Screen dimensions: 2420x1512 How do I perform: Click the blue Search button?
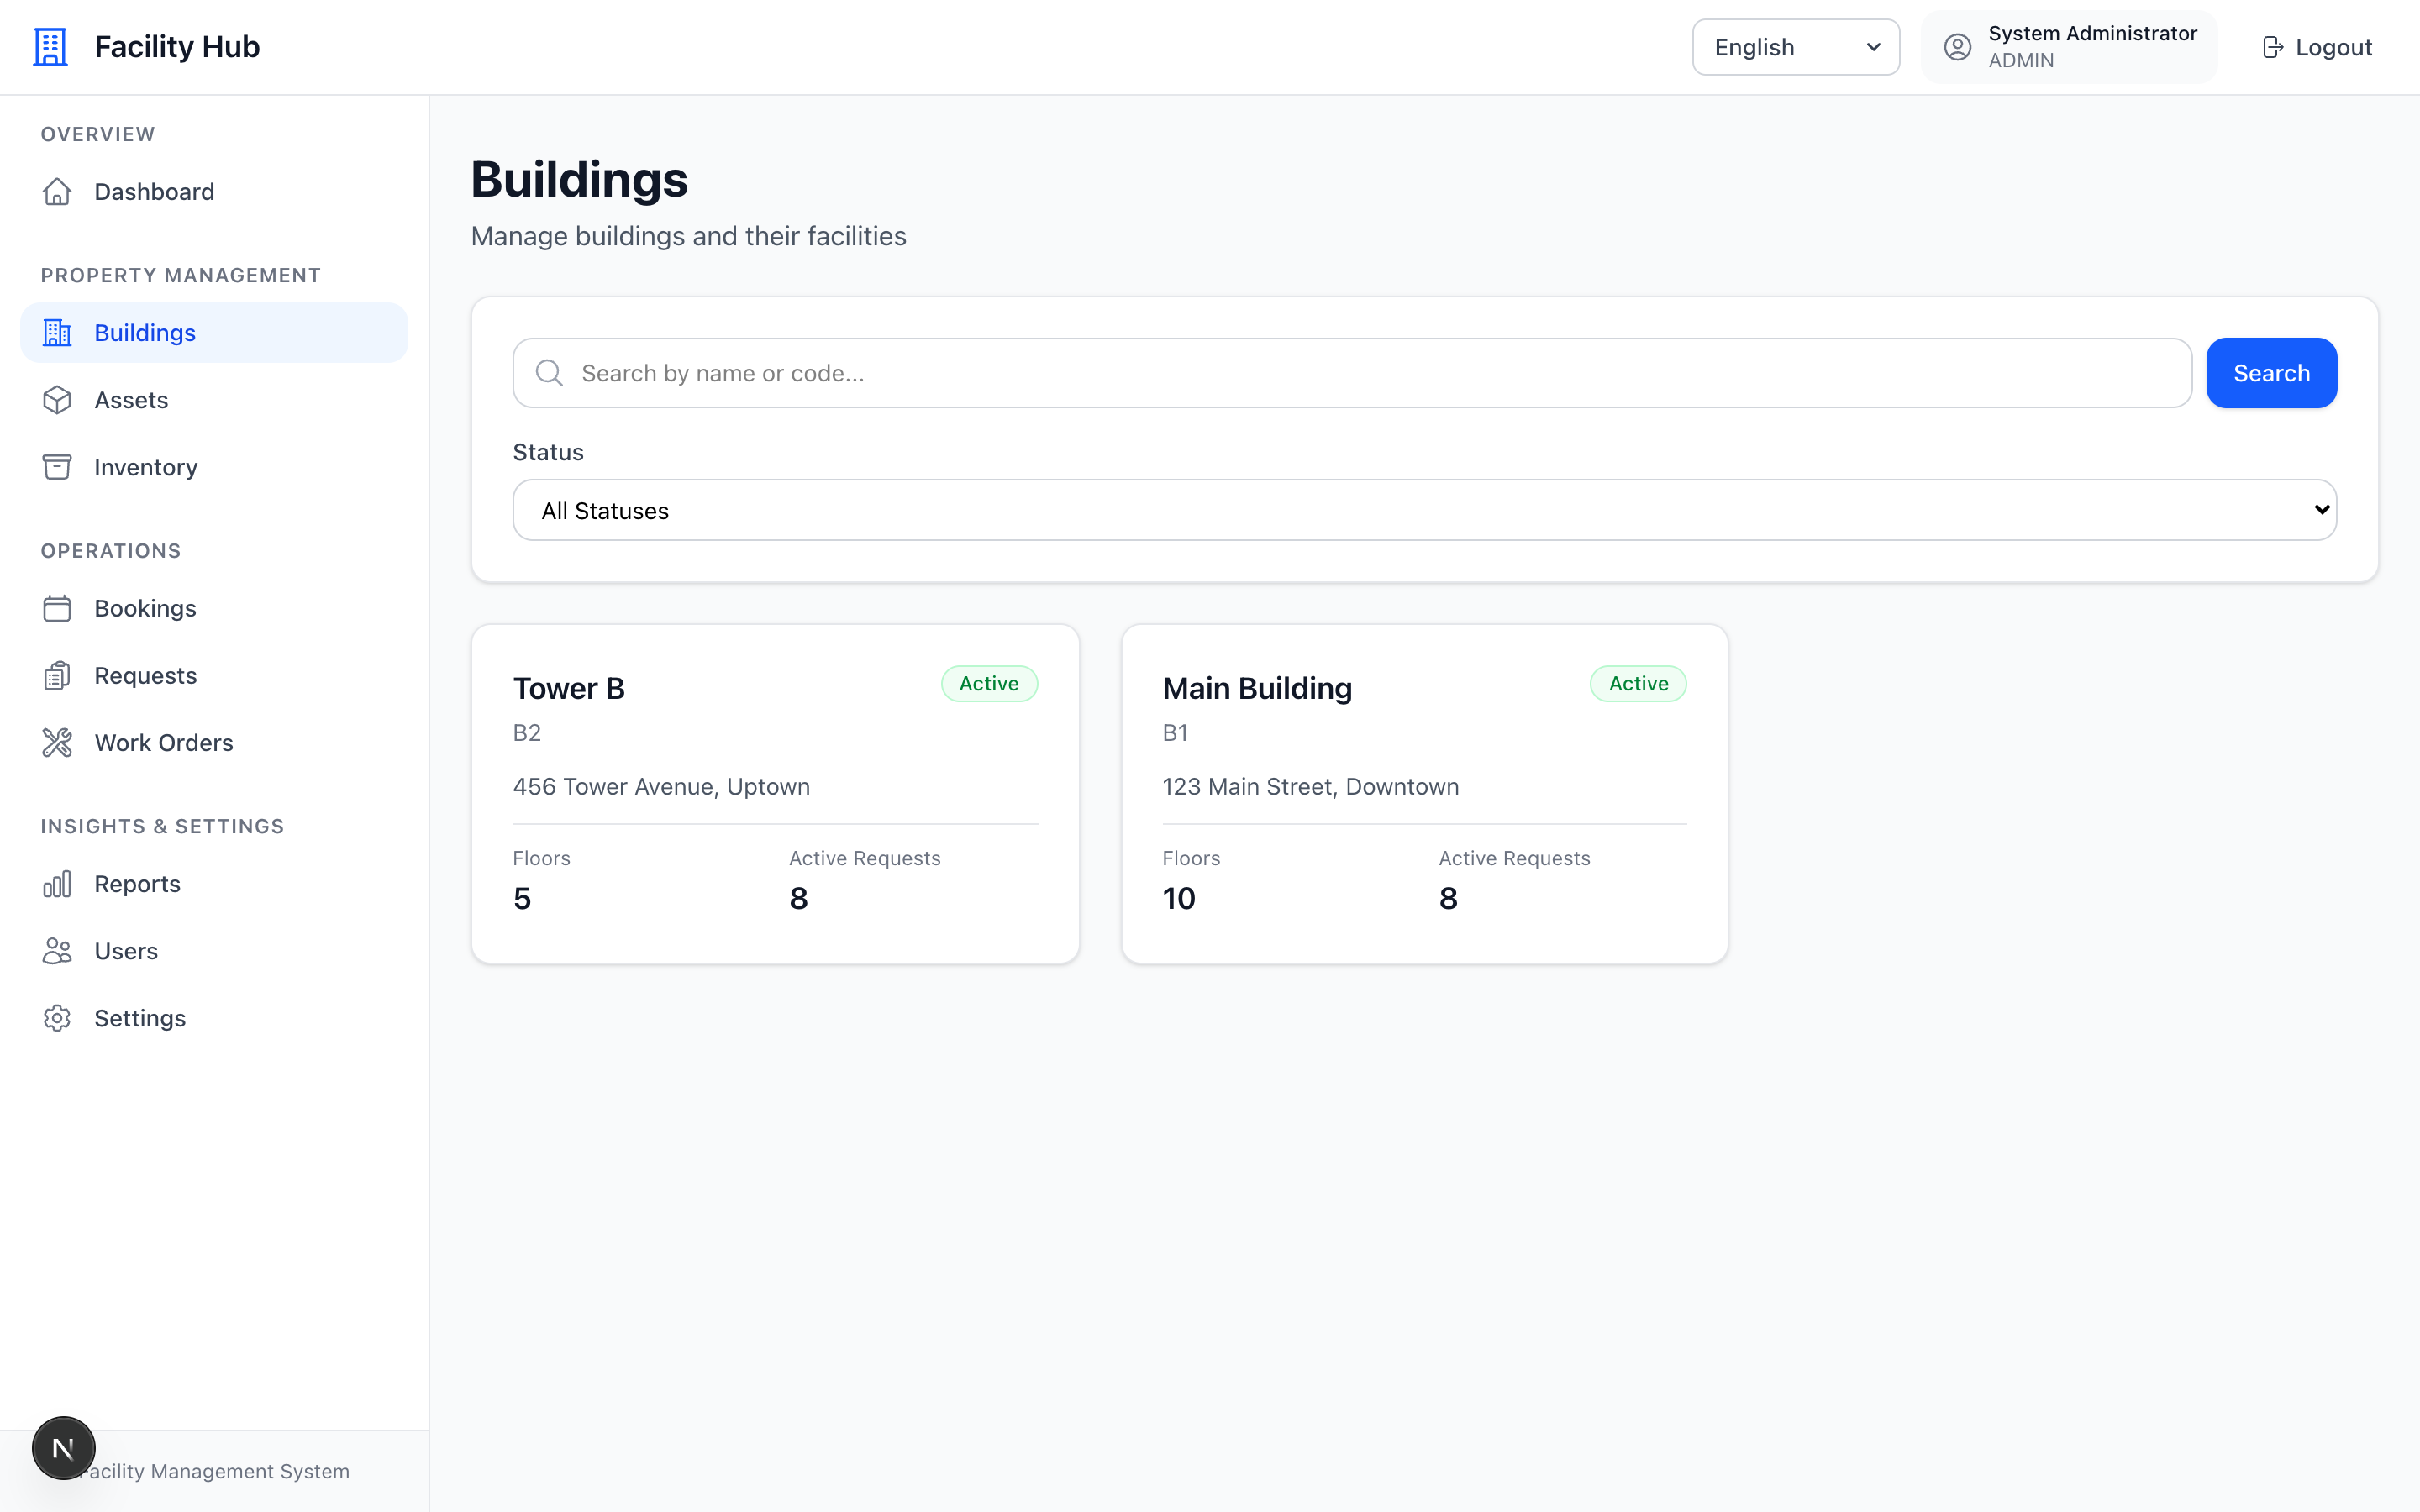[x=2271, y=373]
